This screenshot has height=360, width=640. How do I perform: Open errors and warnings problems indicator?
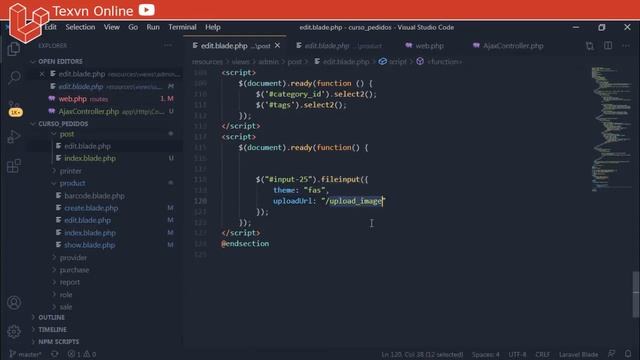click(82, 354)
